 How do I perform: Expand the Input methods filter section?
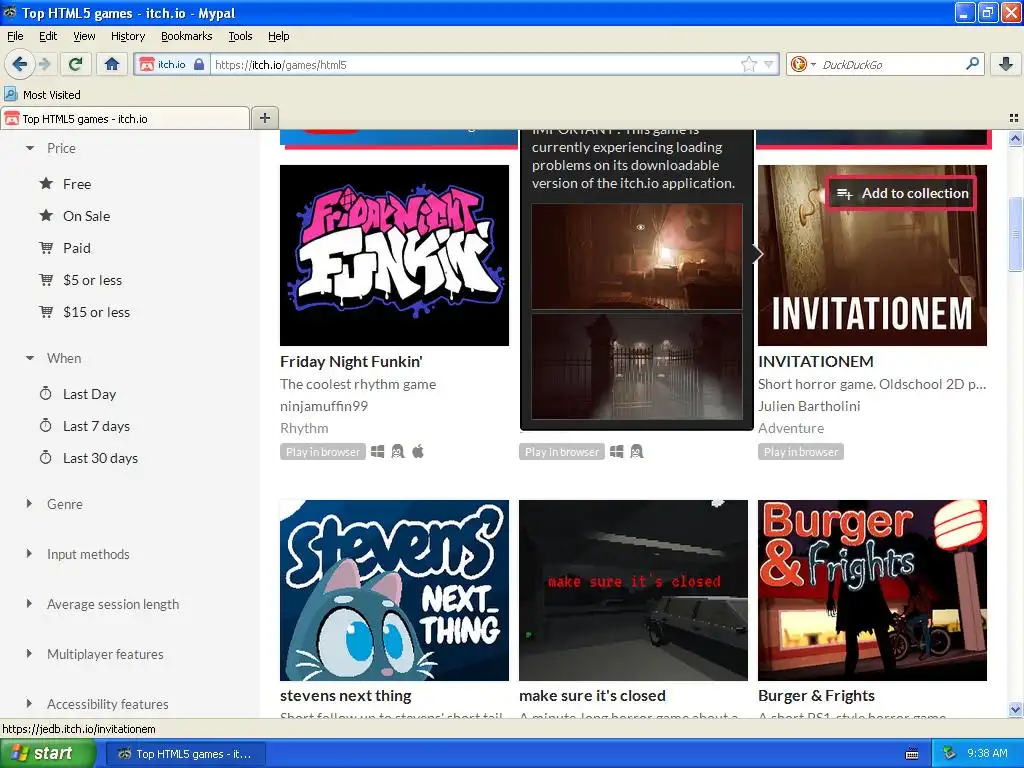point(78,554)
